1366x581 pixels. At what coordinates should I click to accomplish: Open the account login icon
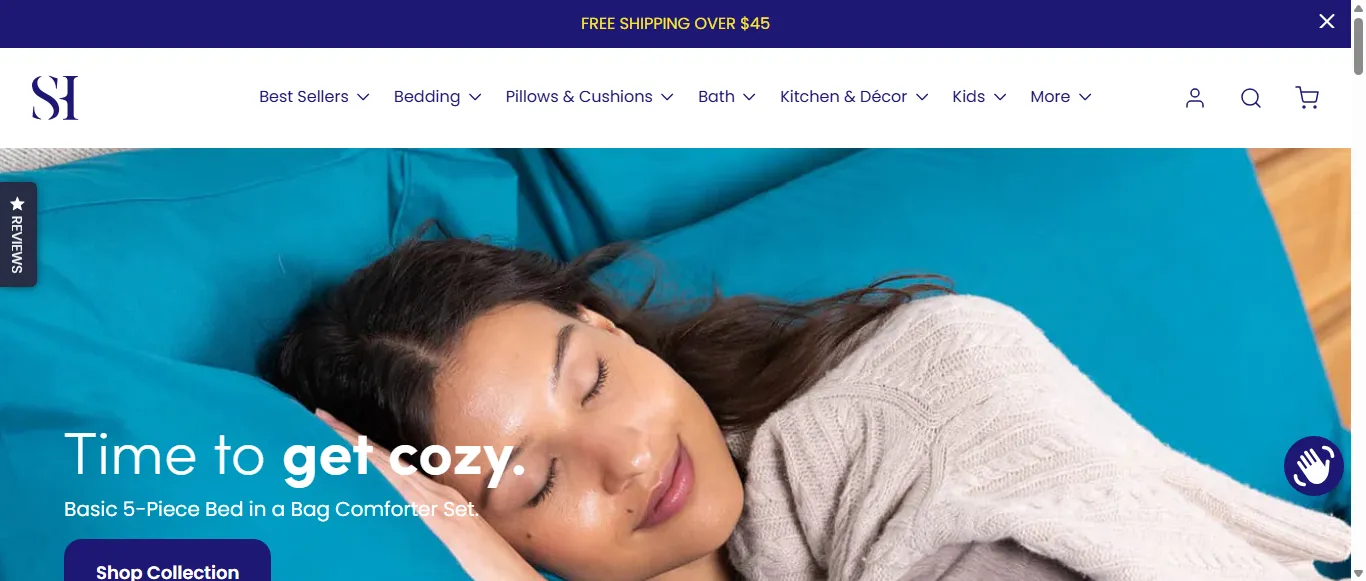pos(1195,97)
